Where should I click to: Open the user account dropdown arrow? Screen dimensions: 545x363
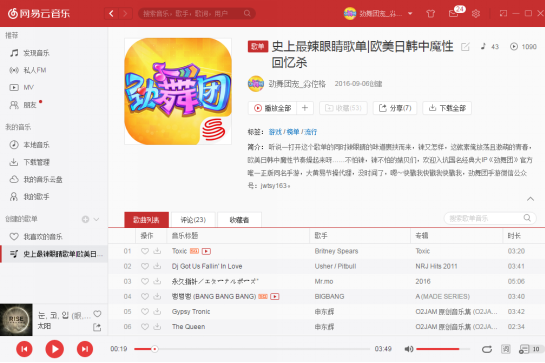tap(410, 14)
